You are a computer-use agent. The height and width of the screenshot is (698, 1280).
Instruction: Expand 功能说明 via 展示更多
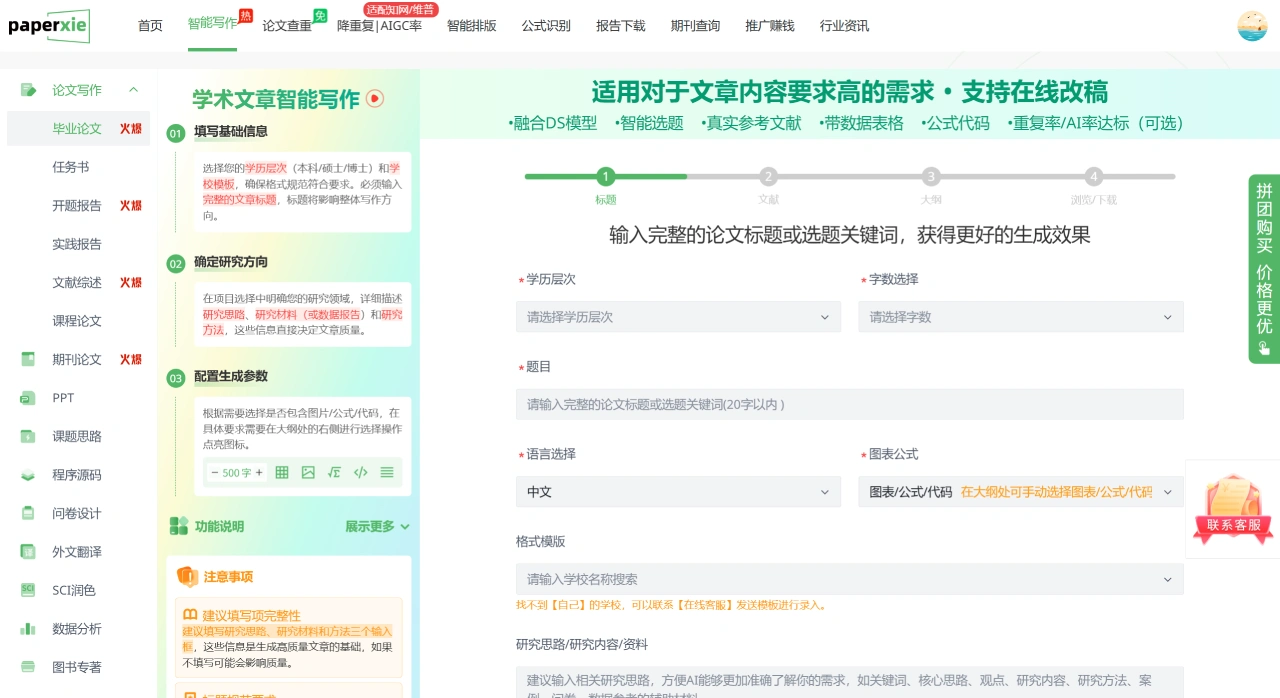[x=369, y=526]
